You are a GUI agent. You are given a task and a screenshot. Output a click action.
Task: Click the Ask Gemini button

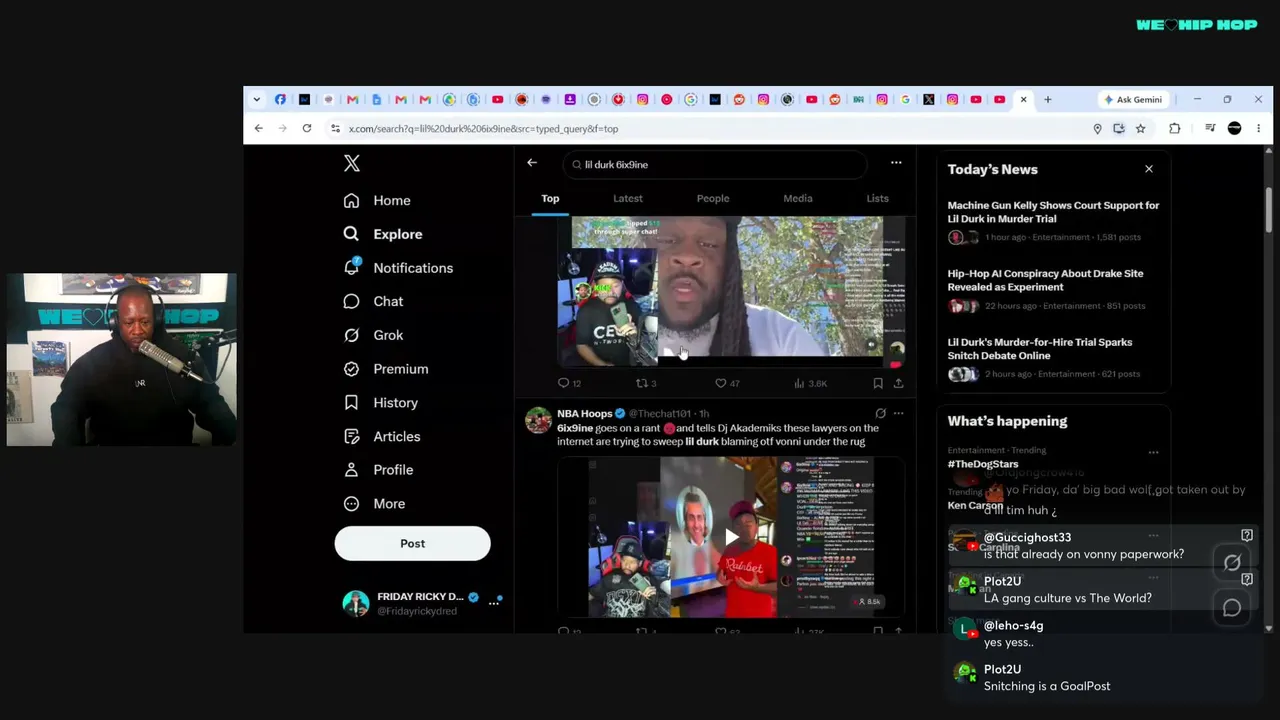pyautogui.click(x=1133, y=99)
